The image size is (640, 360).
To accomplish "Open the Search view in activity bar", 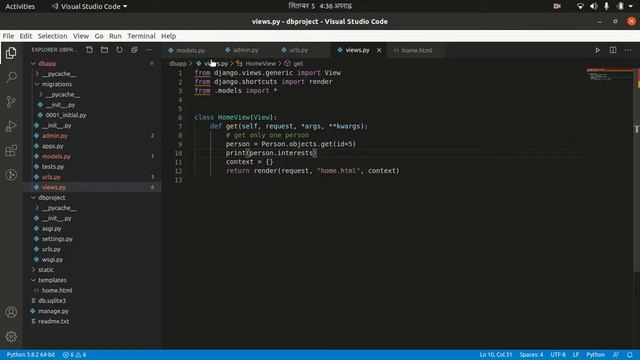I will [x=11, y=77].
